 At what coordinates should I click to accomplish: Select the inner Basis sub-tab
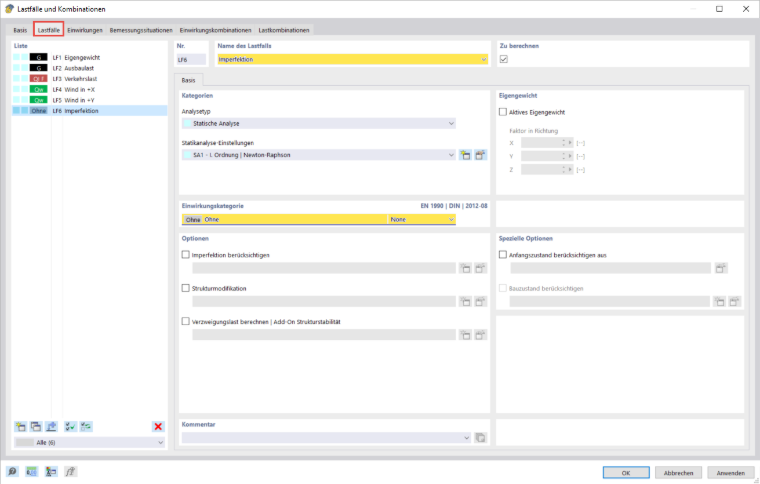pyautogui.click(x=189, y=80)
